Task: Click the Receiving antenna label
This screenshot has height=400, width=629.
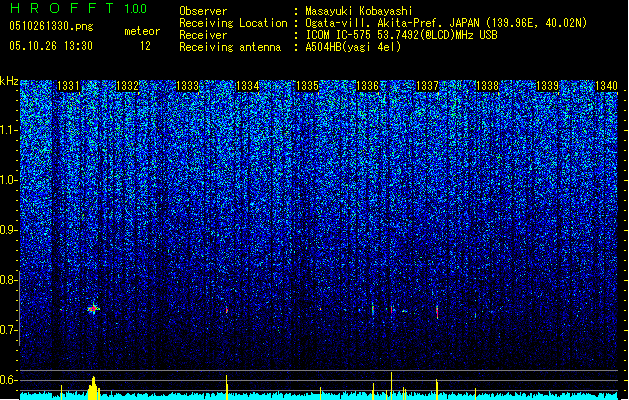Action: (x=230, y=47)
